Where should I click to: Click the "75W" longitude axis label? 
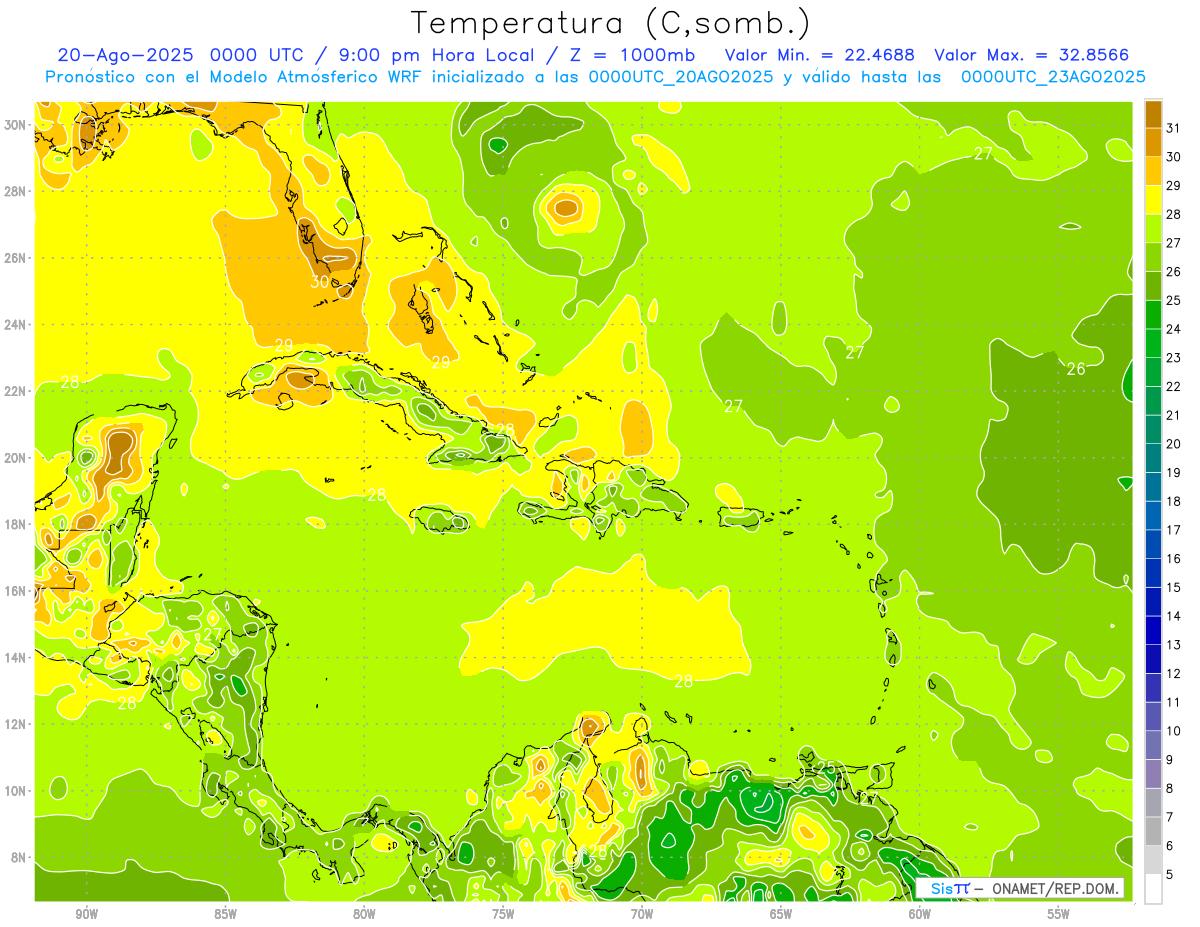click(503, 914)
